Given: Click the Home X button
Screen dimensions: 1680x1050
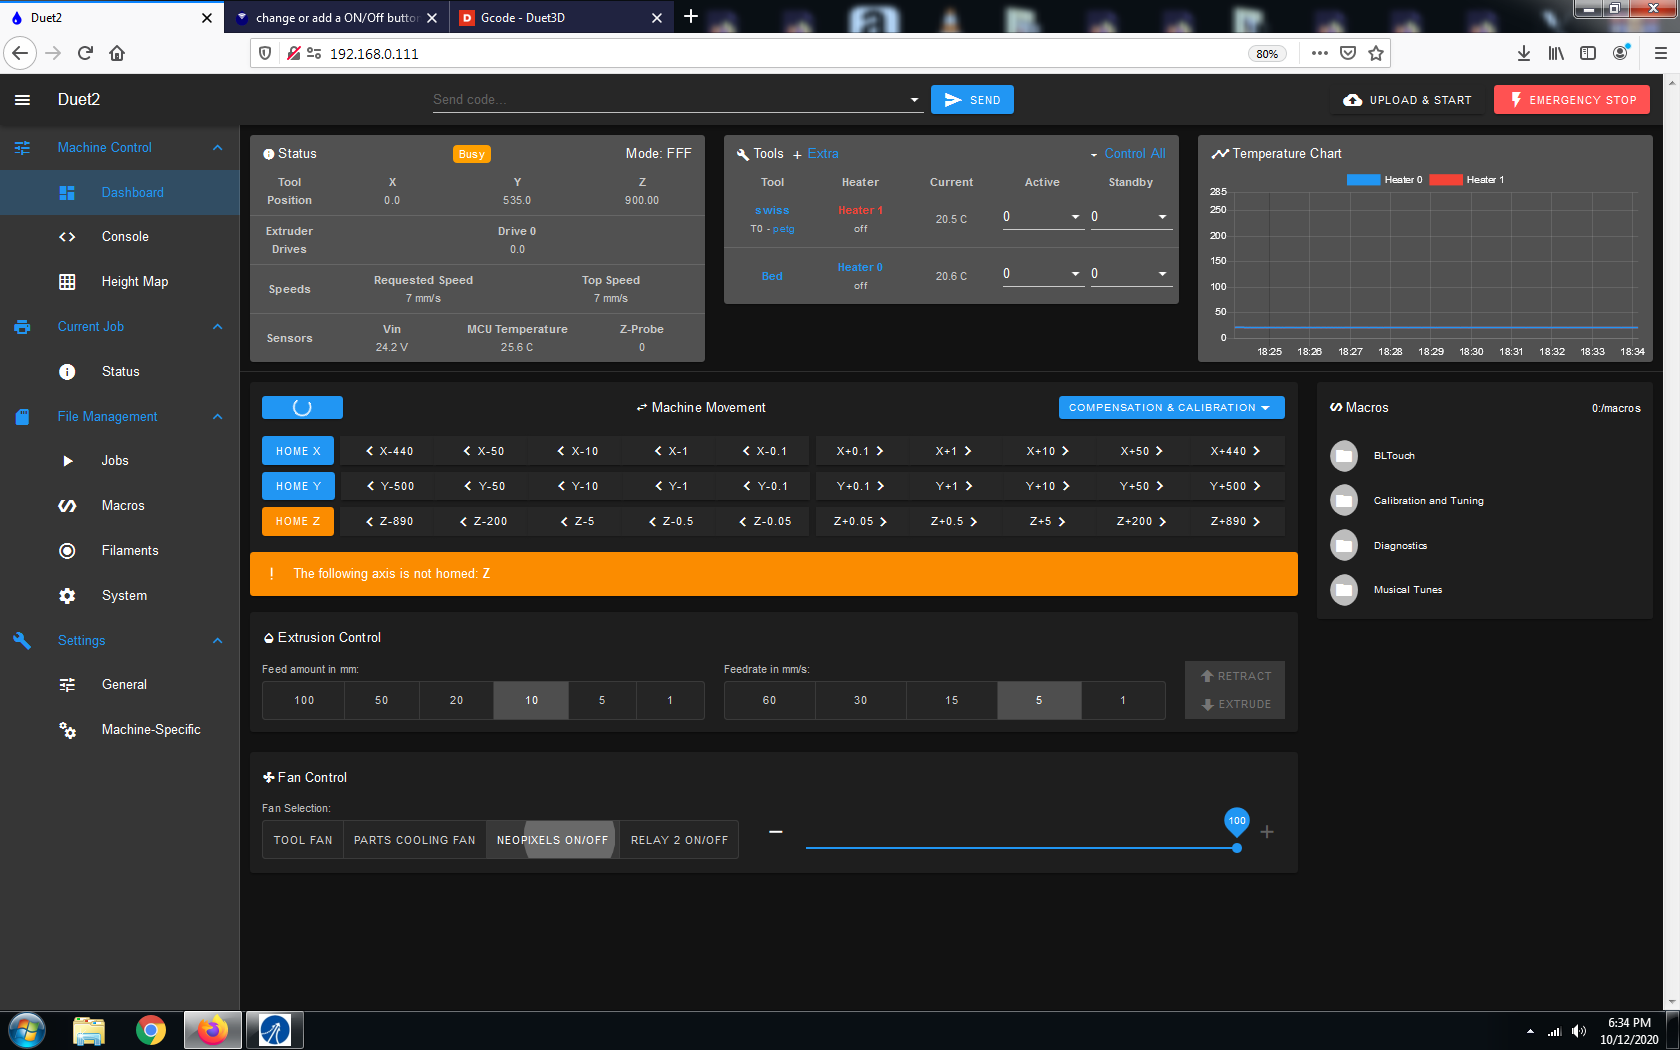Looking at the screenshot, I should 298,451.
